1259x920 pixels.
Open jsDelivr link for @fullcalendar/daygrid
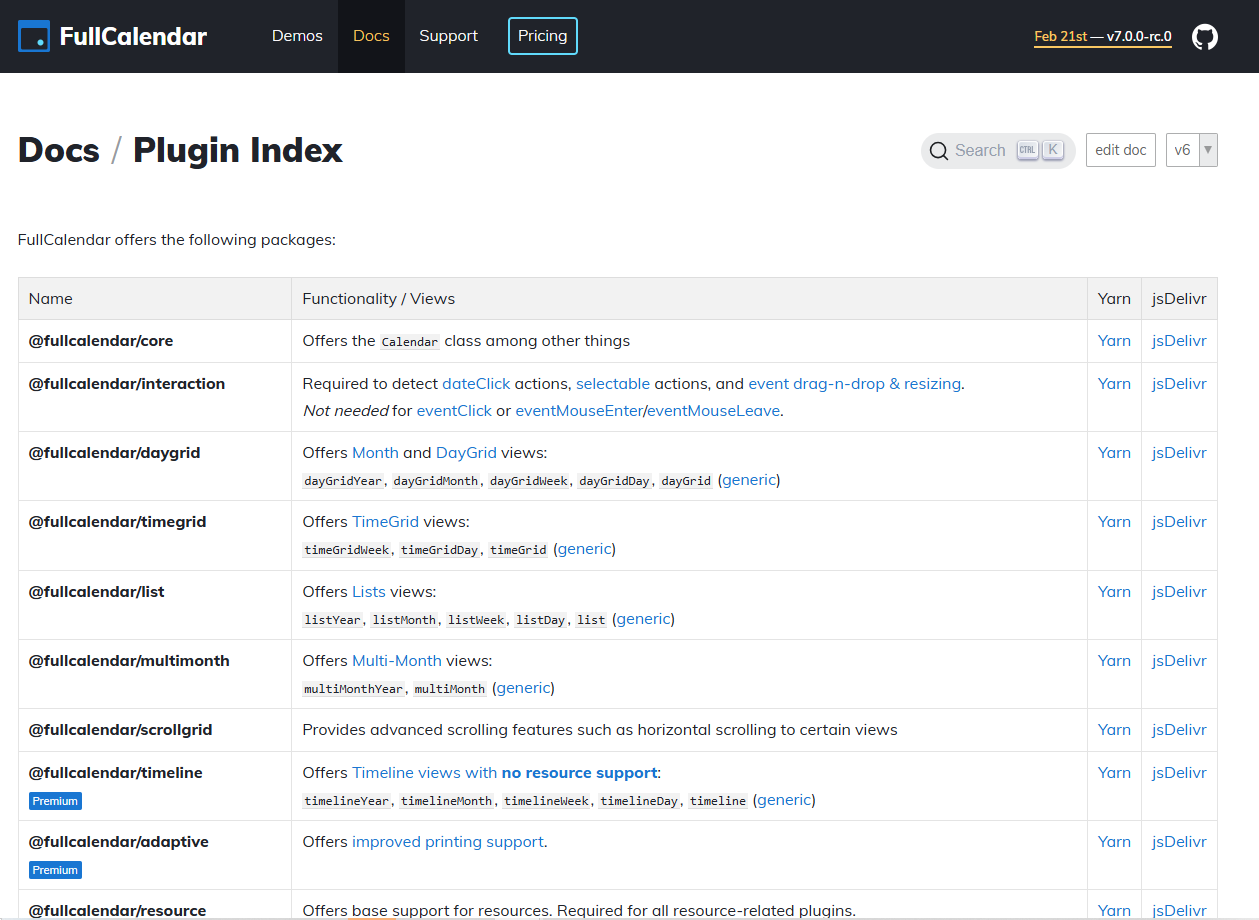(x=1179, y=453)
